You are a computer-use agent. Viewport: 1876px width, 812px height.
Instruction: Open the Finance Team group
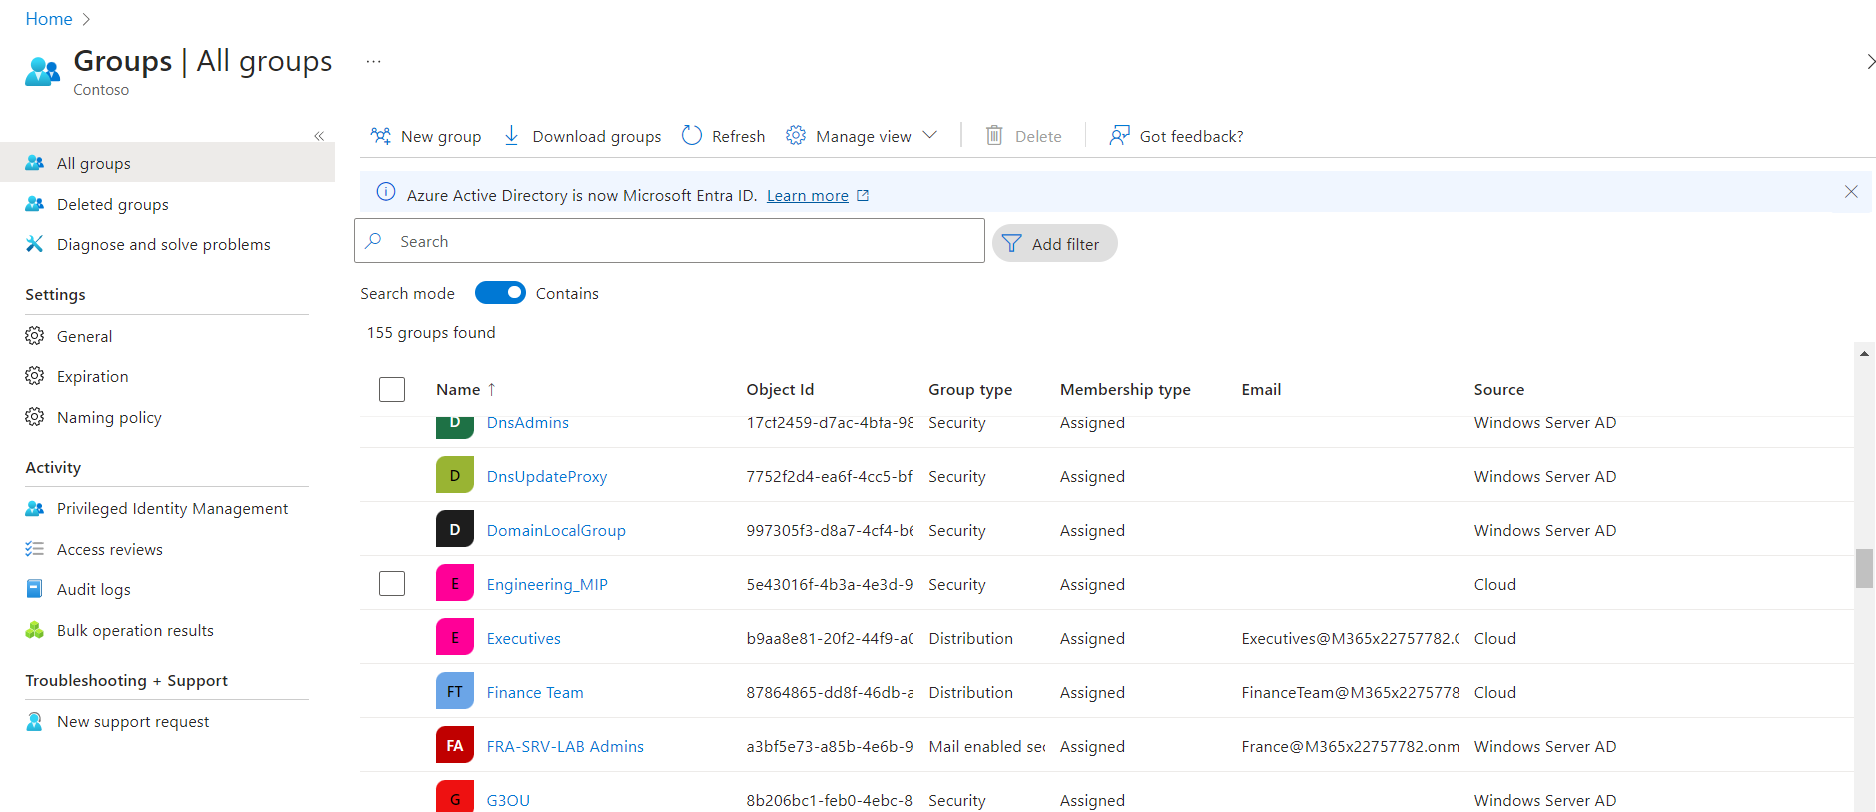coord(535,692)
